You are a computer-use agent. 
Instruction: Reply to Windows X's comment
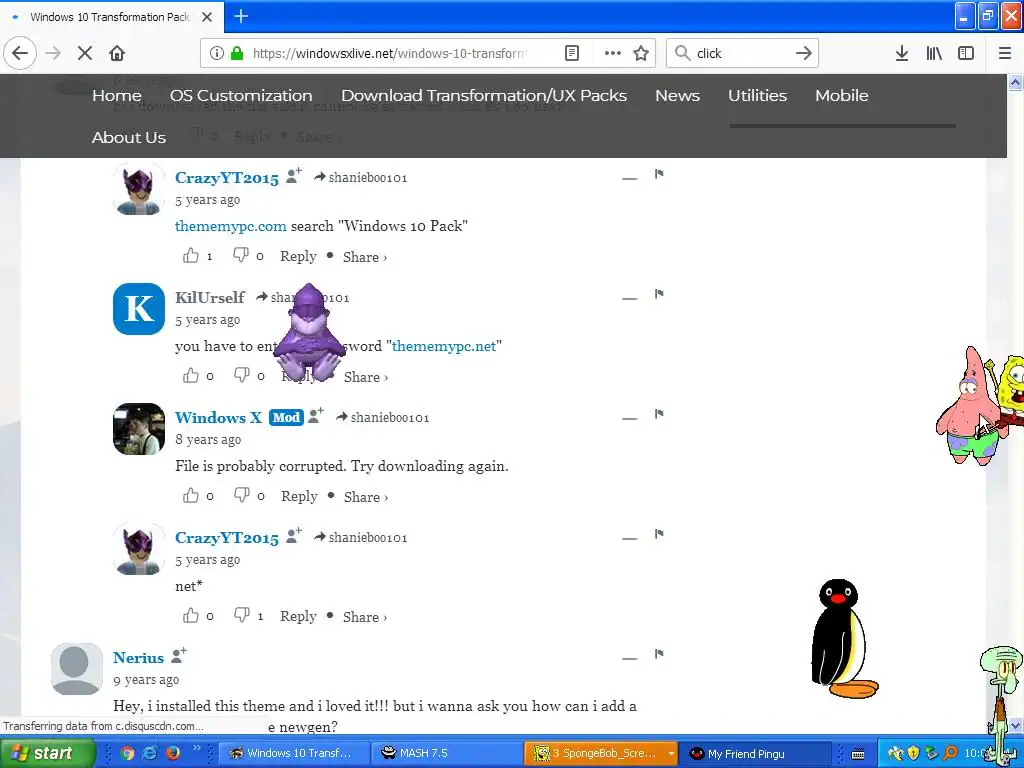click(299, 496)
